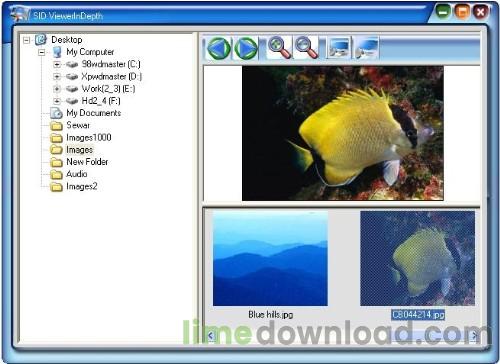The height and width of the screenshot is (364, 500).
Task: Expand the Hd2_4 (F:) drive node
Action: [57, 101]
